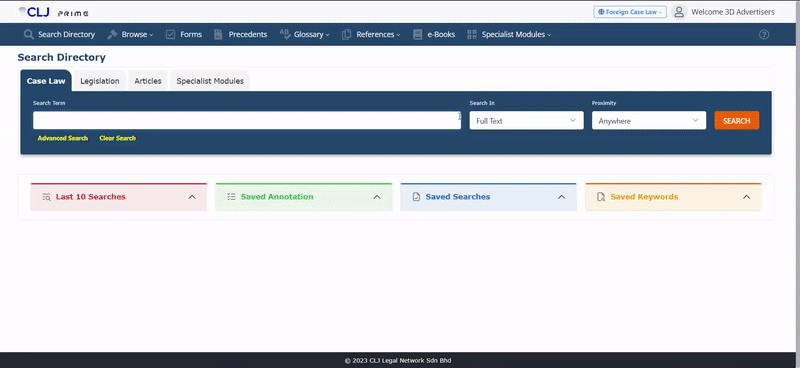Switch to the Articles tab

[148, 81]
